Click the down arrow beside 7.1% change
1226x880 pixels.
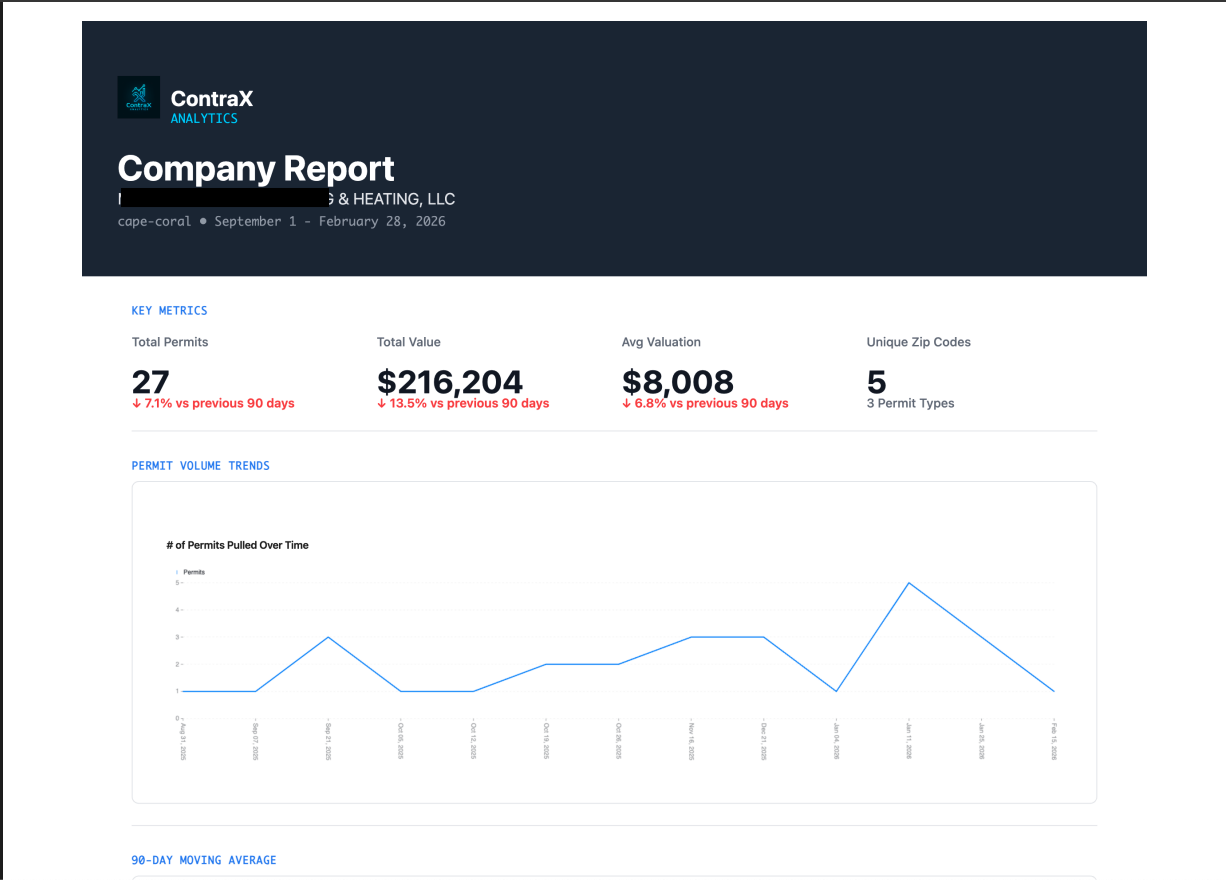click(x=136, y=404)
